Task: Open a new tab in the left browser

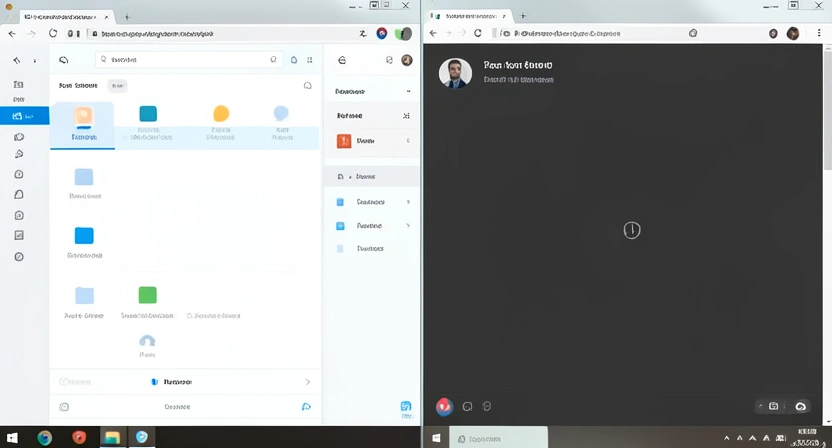Action: click(x=127, y=17)
